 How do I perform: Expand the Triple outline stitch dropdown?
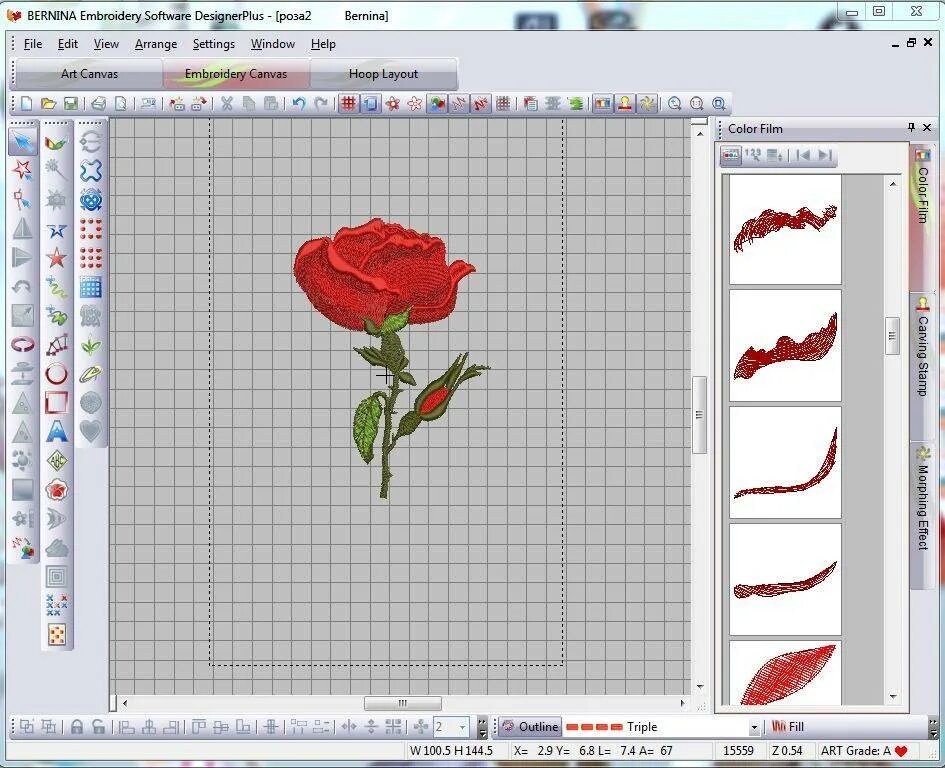tap(754, 728)
